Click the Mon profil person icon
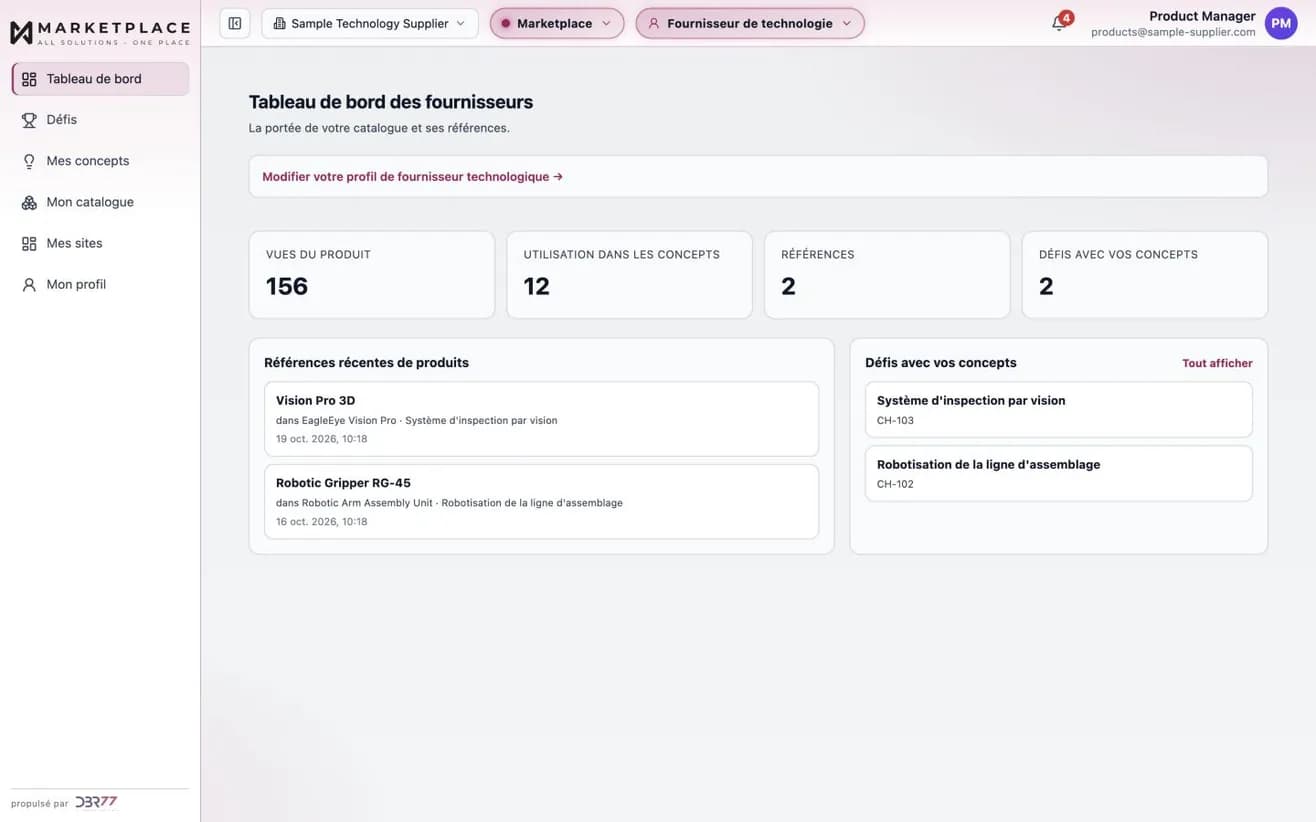Screen dimensions: 1316x822 point(29,284)
